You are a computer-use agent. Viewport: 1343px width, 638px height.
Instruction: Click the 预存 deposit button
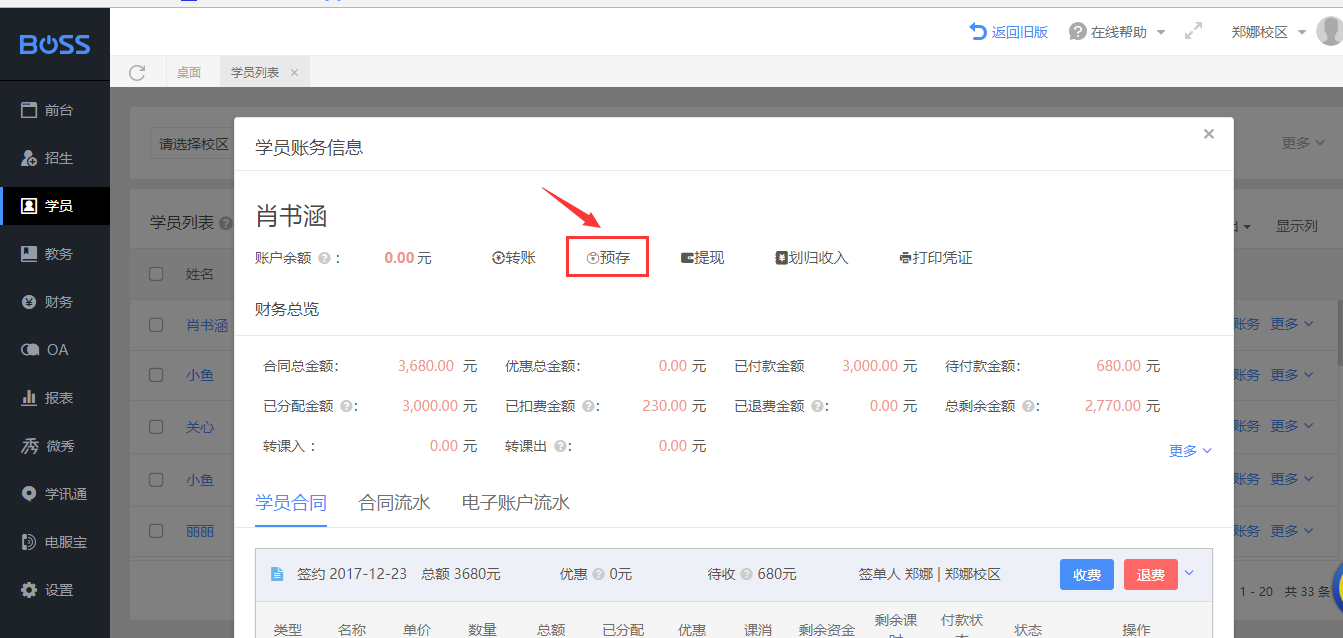coord(608,258)
